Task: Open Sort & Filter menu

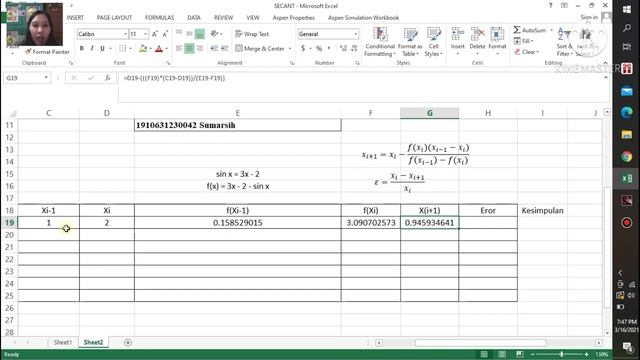Action: (x=564, y=42)
